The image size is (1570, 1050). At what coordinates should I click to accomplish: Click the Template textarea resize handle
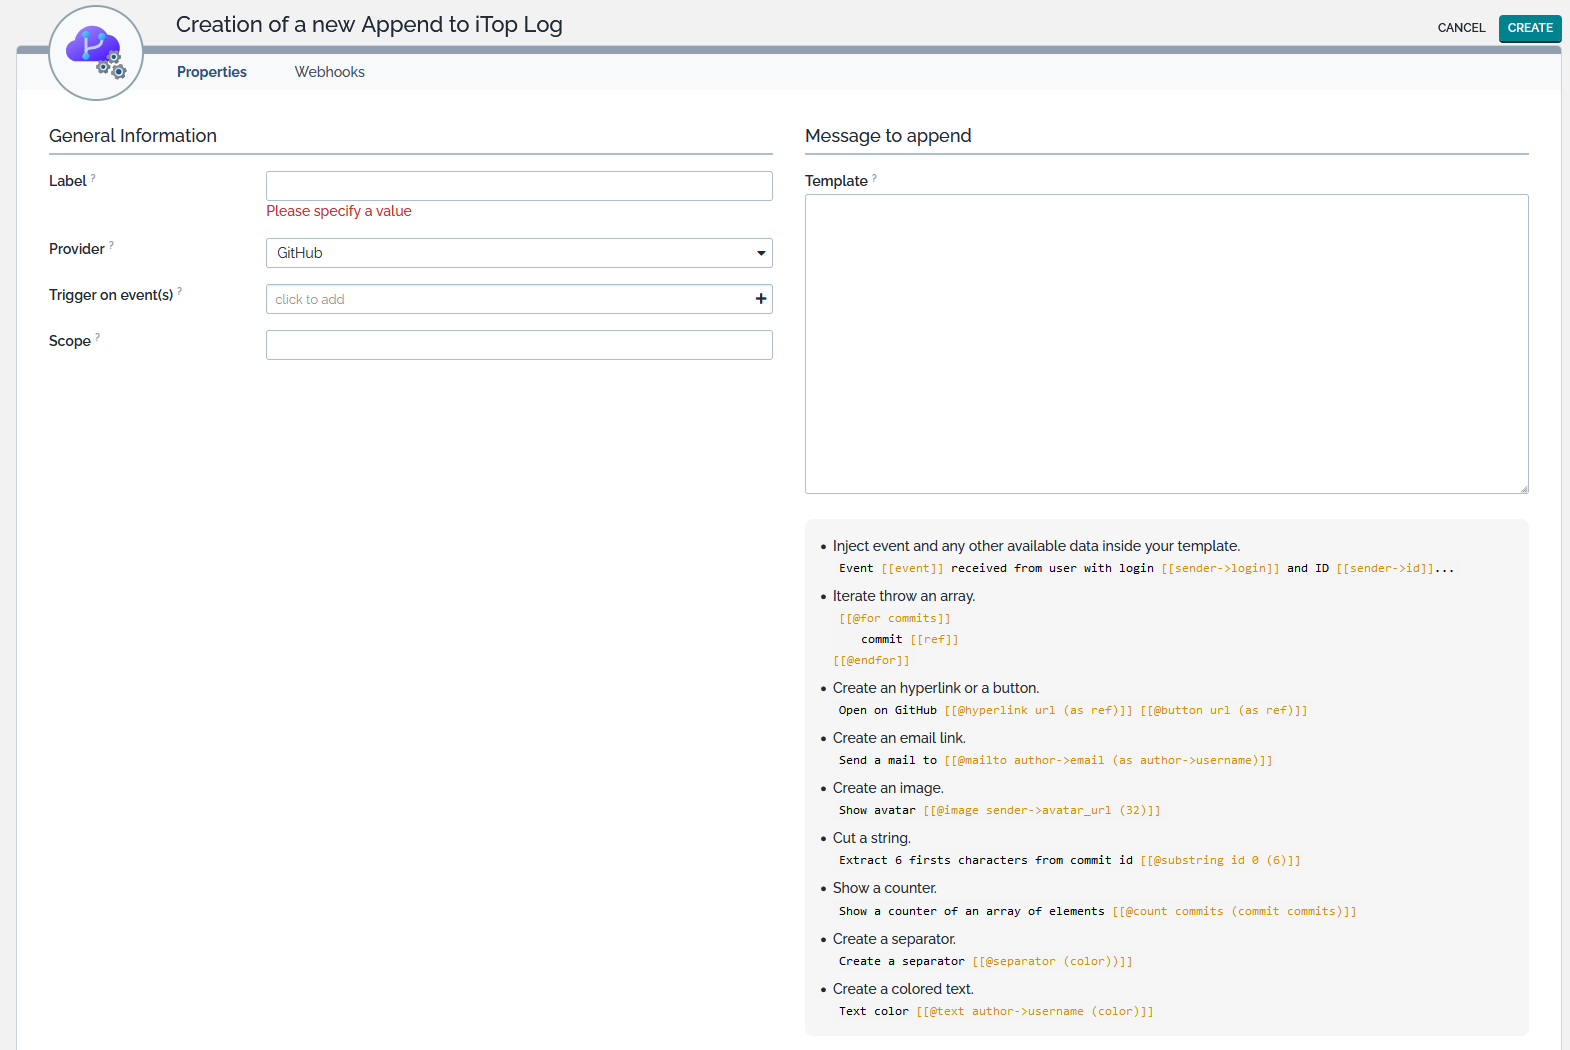[1523, 488]
